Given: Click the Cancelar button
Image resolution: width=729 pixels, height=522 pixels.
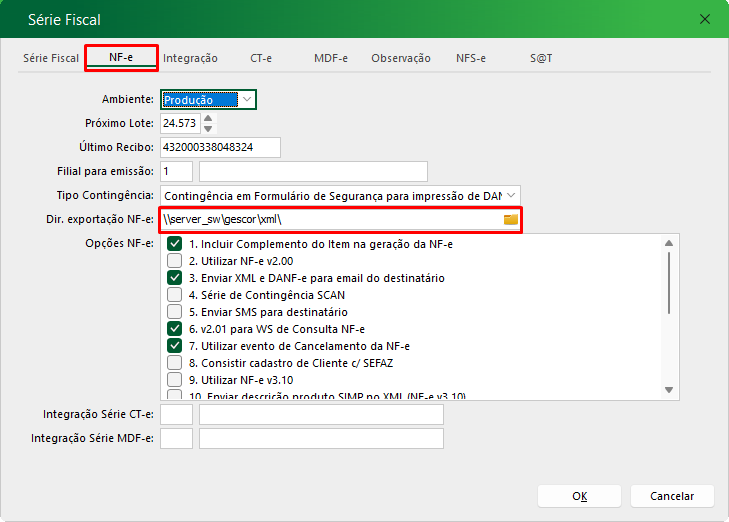Looking at the screenshot, I should 671,496.
